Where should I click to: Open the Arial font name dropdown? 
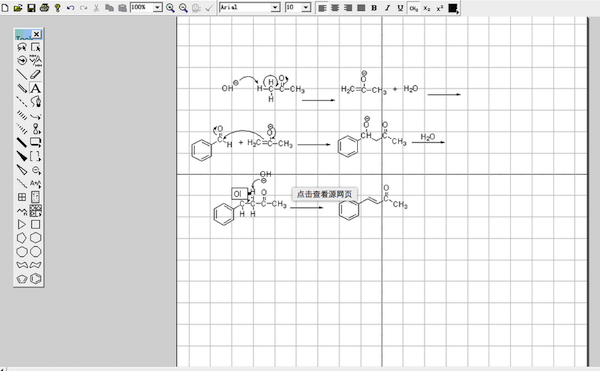275,8
